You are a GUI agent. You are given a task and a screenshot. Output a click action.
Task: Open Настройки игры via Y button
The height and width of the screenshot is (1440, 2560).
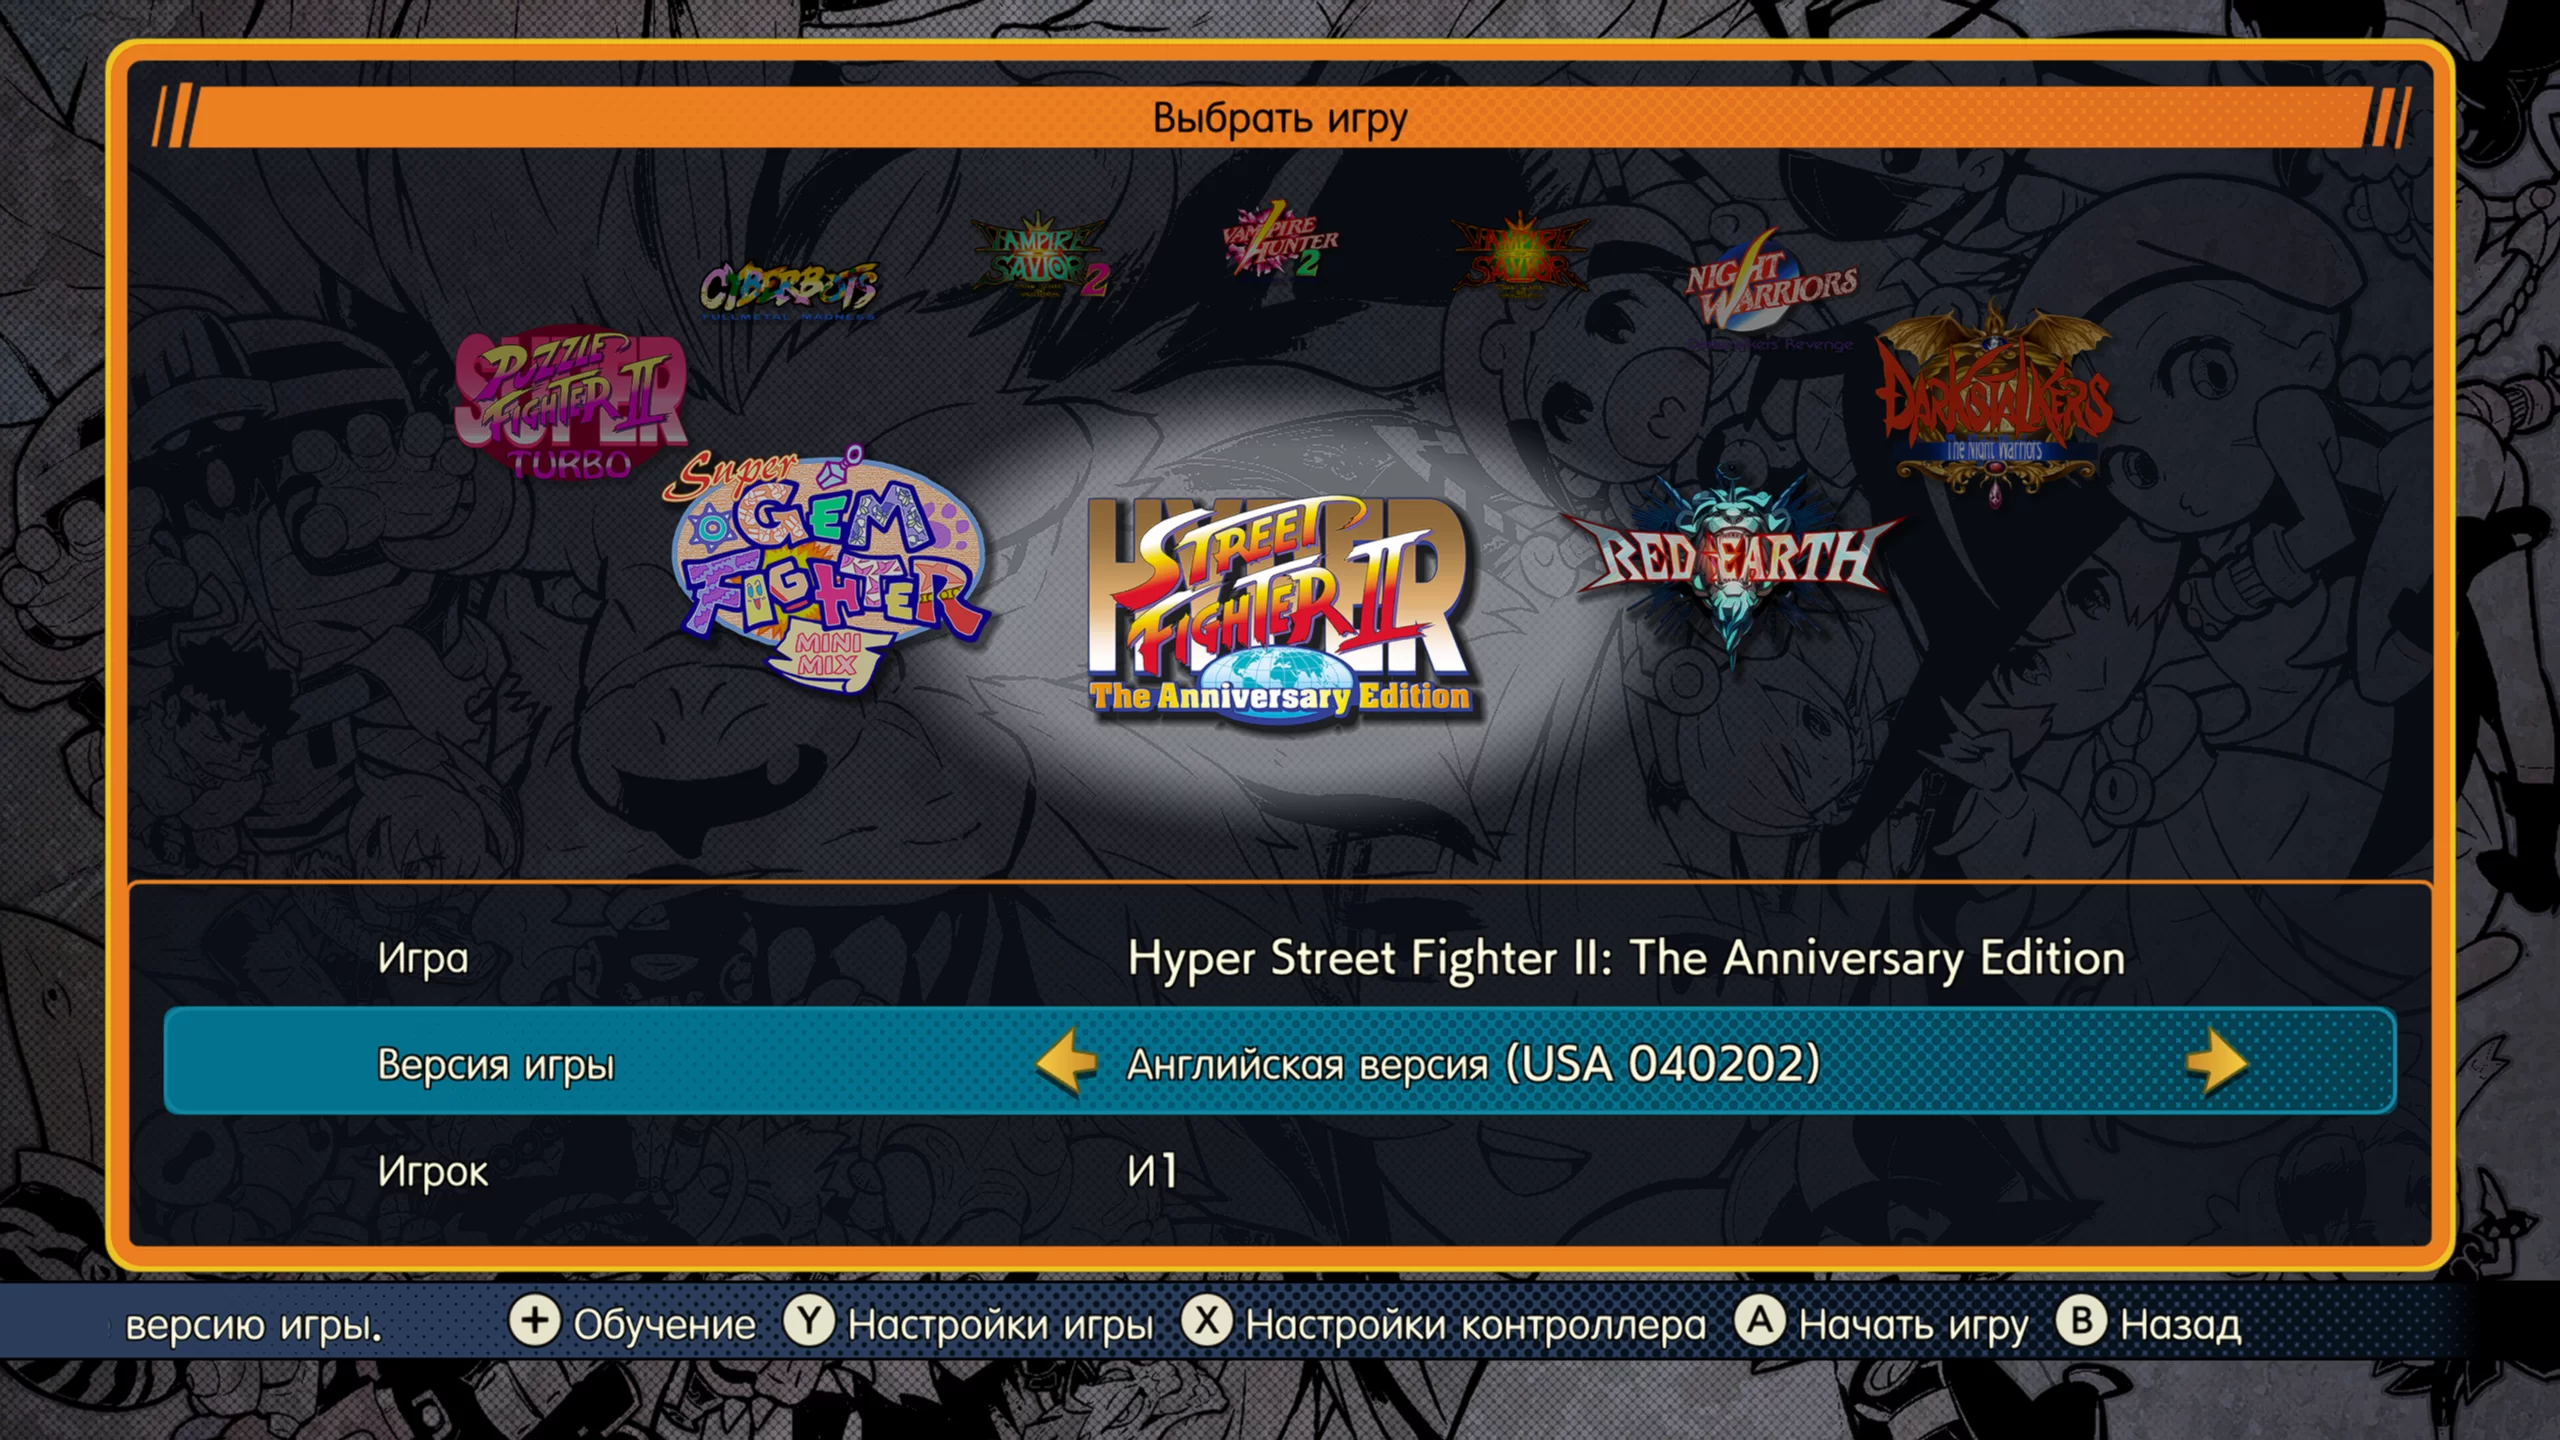click(x=968, y=1324)
